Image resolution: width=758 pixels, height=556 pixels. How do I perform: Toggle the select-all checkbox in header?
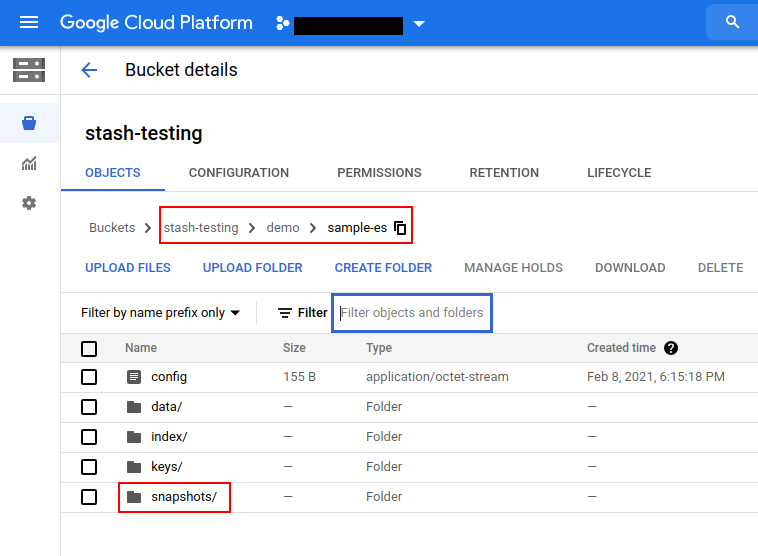point(89,348)
